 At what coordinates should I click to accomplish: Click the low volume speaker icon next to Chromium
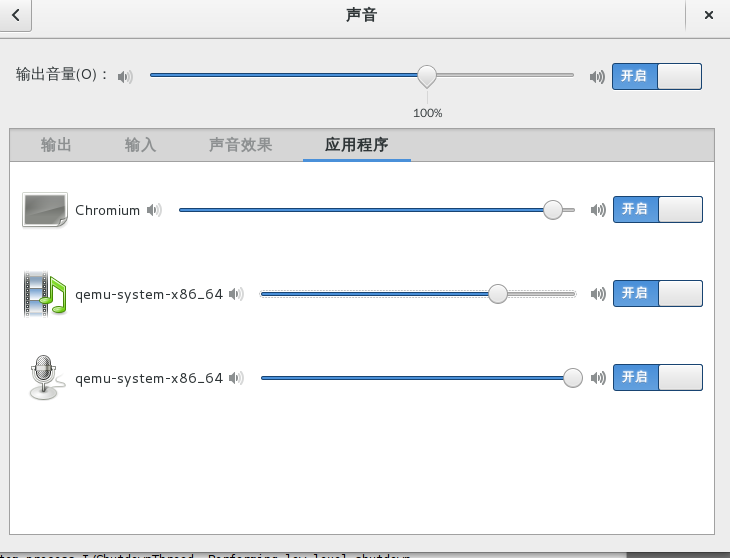154,210
